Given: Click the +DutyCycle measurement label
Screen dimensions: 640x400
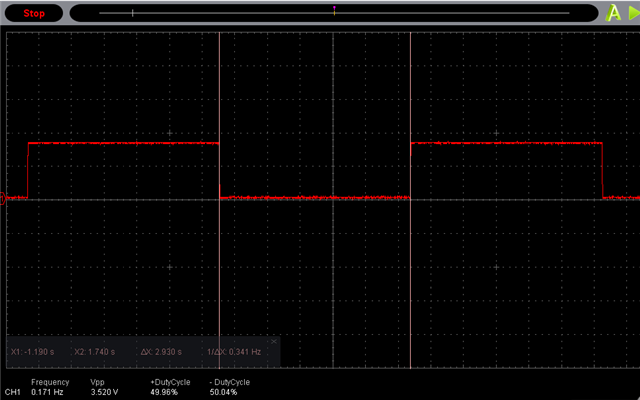Looking at the screenshot, I should pos(170,382).
